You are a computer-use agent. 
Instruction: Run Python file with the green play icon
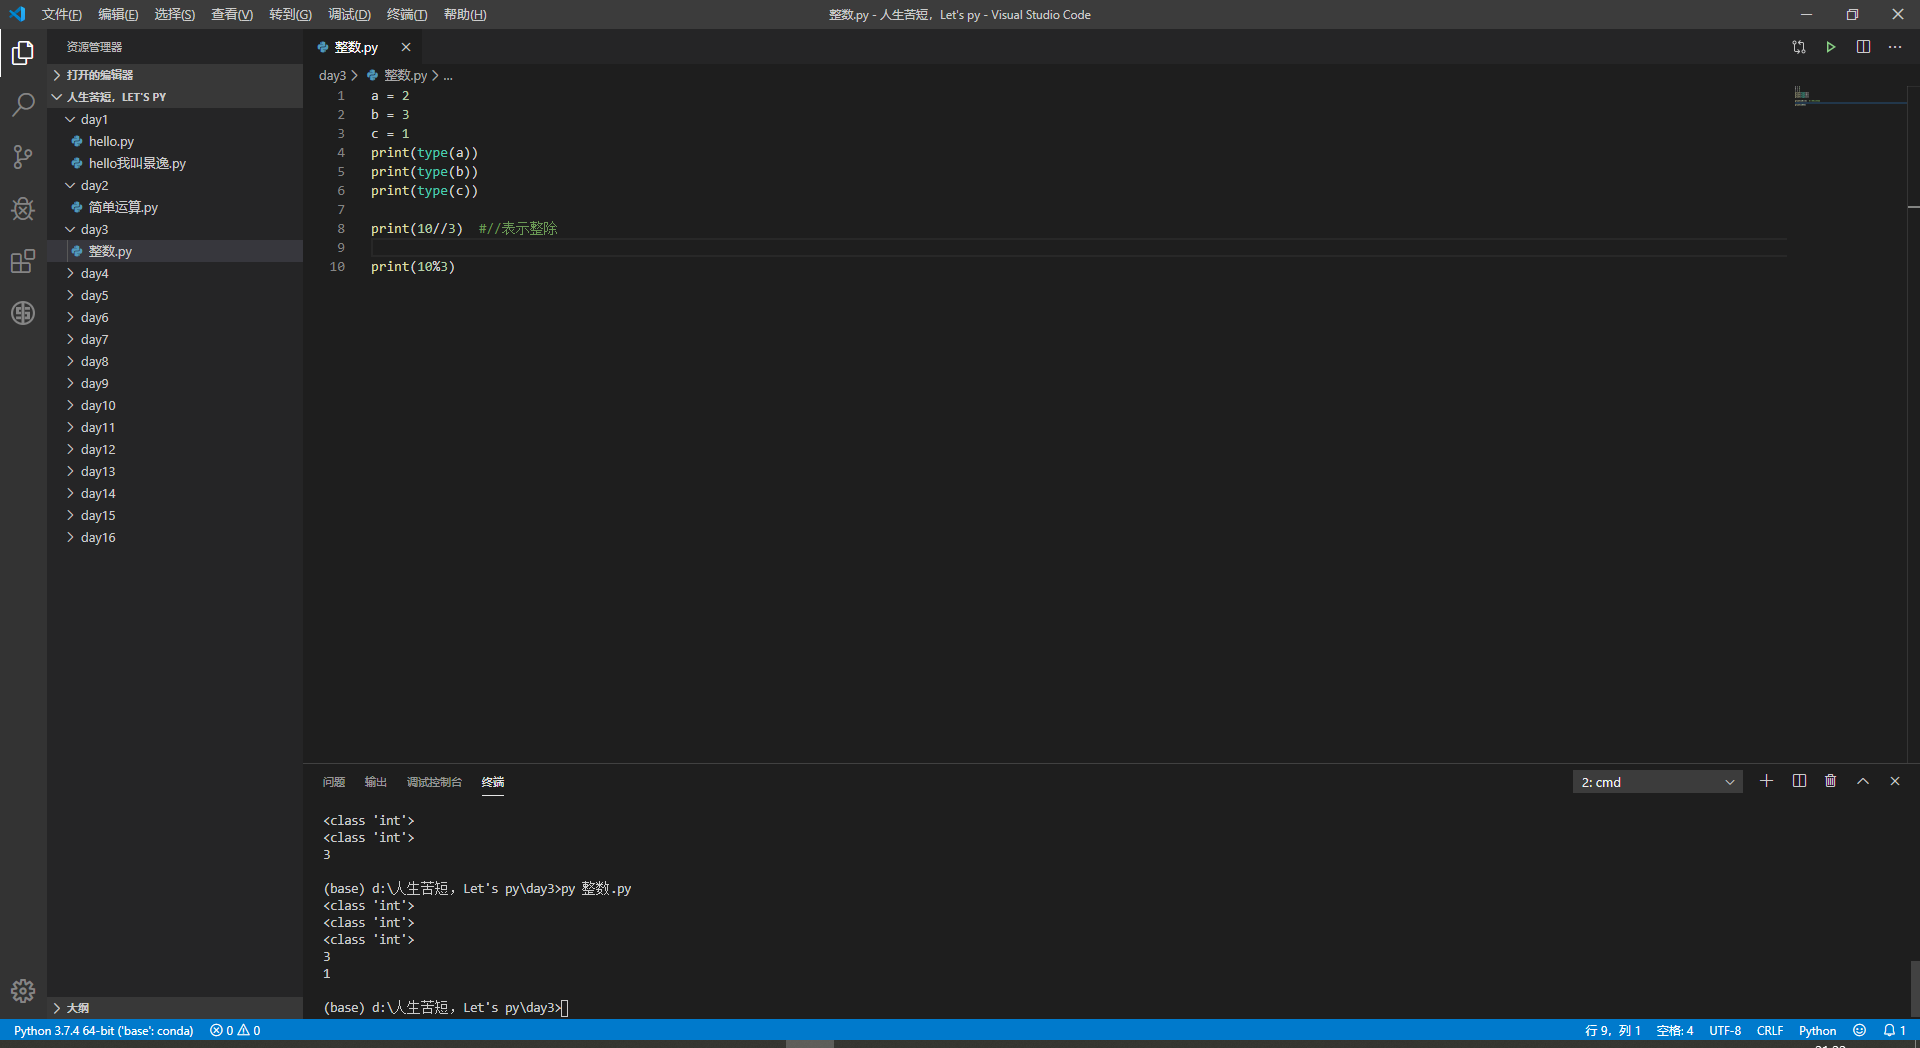(1831, 47)
